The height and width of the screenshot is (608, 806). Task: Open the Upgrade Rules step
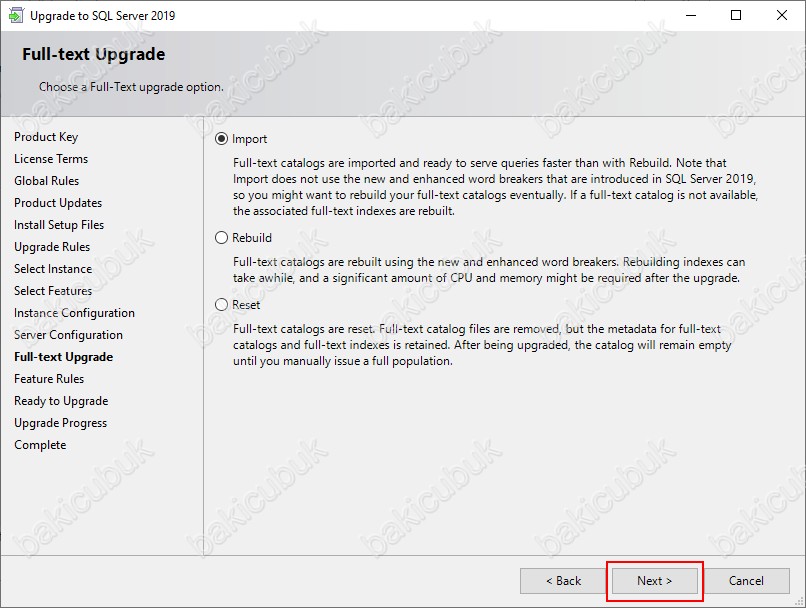(x=52, y=247)
